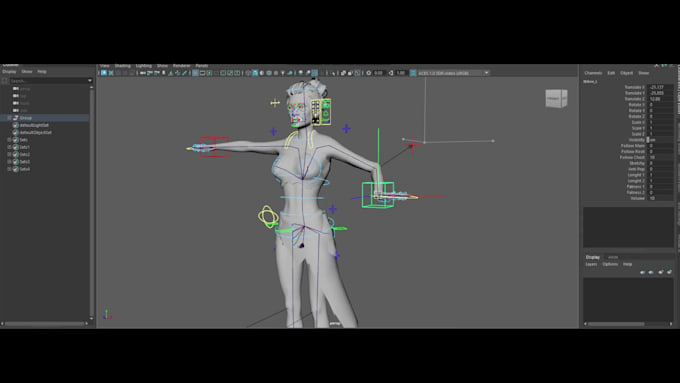Click the Safe Action toolbar icon
The image size is (680, 383).
[x=230, y=73]
